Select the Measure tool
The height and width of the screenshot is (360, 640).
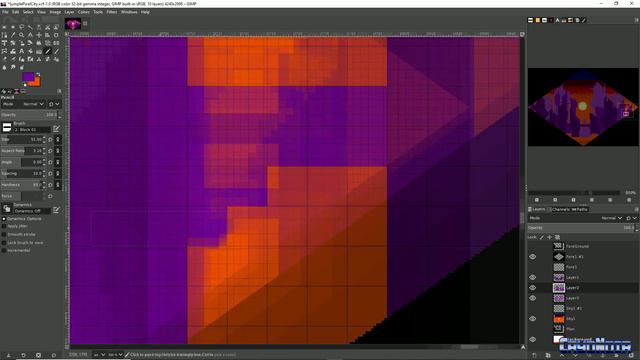[30, 35]
